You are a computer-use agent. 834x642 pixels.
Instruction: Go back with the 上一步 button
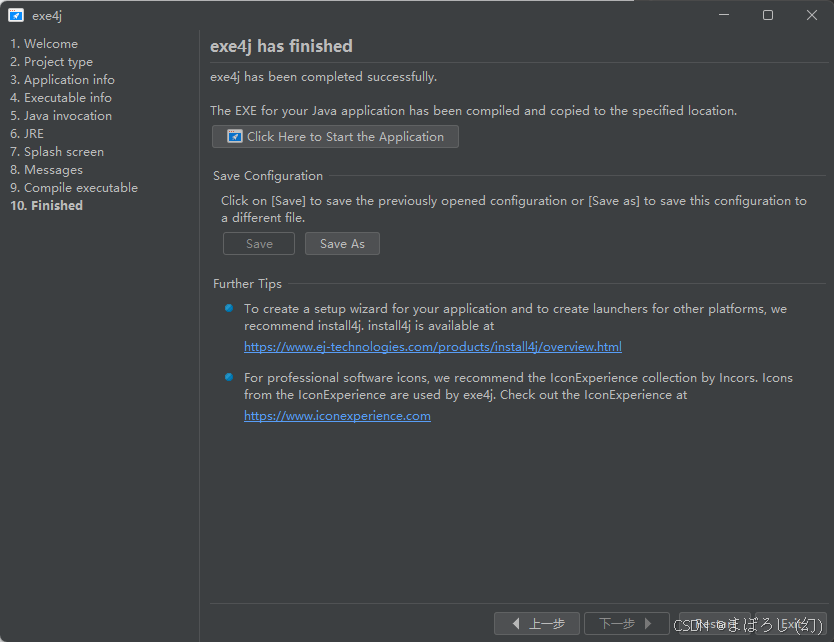(x=537, y=623)
